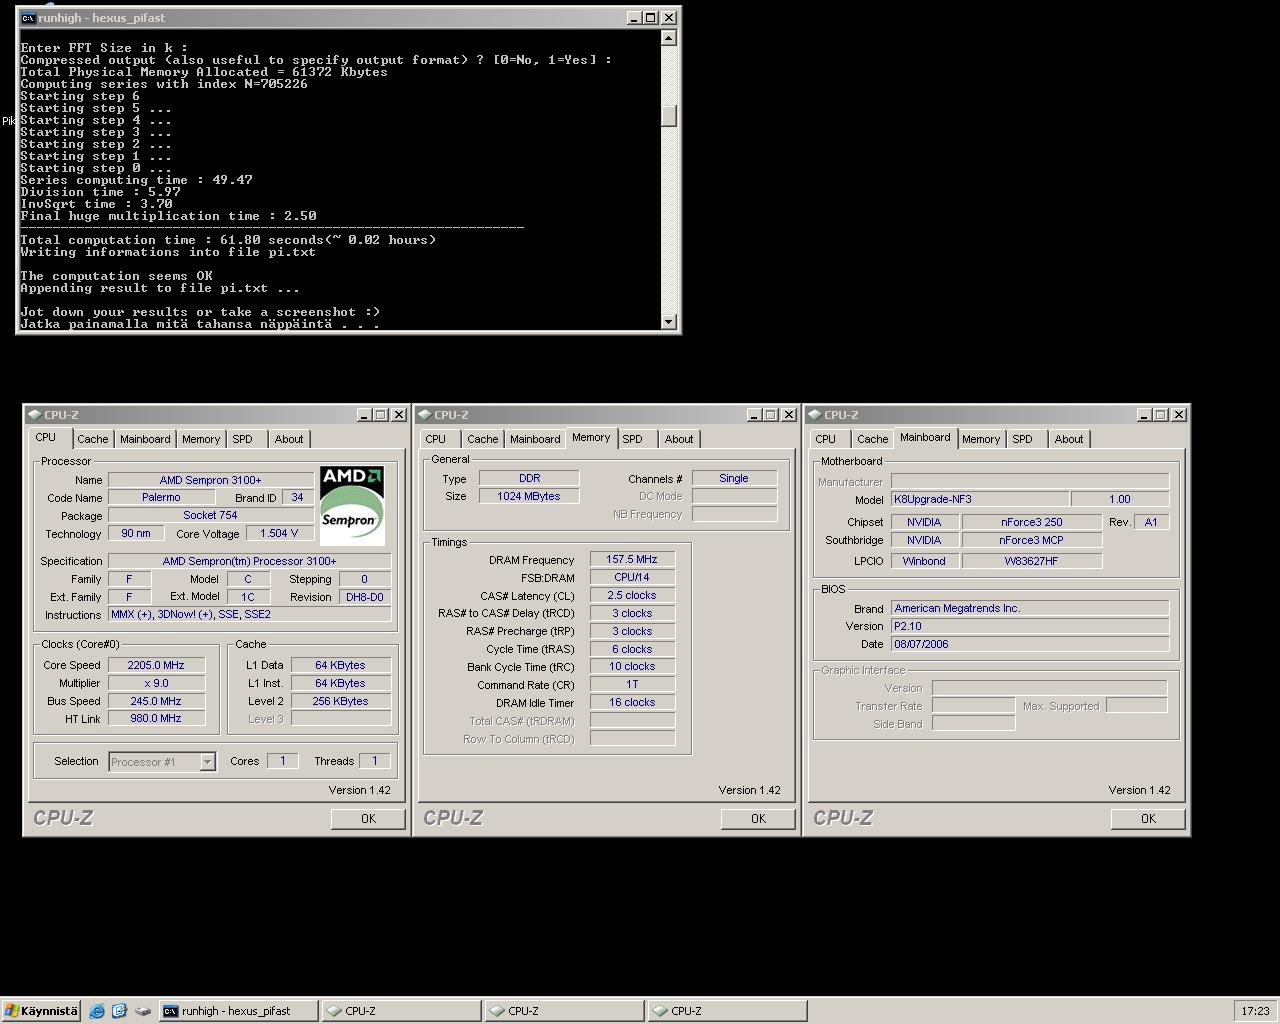Click the Multiplier x 9.0 value
Image resolution: width=1280 pixels, height=1024 pixels.
tap(156, 683)
